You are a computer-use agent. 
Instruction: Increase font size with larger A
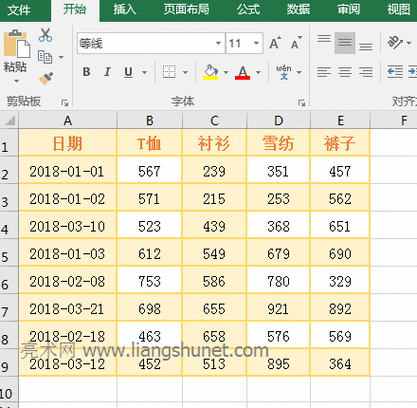pyautogui.click(x=275, y=43)
